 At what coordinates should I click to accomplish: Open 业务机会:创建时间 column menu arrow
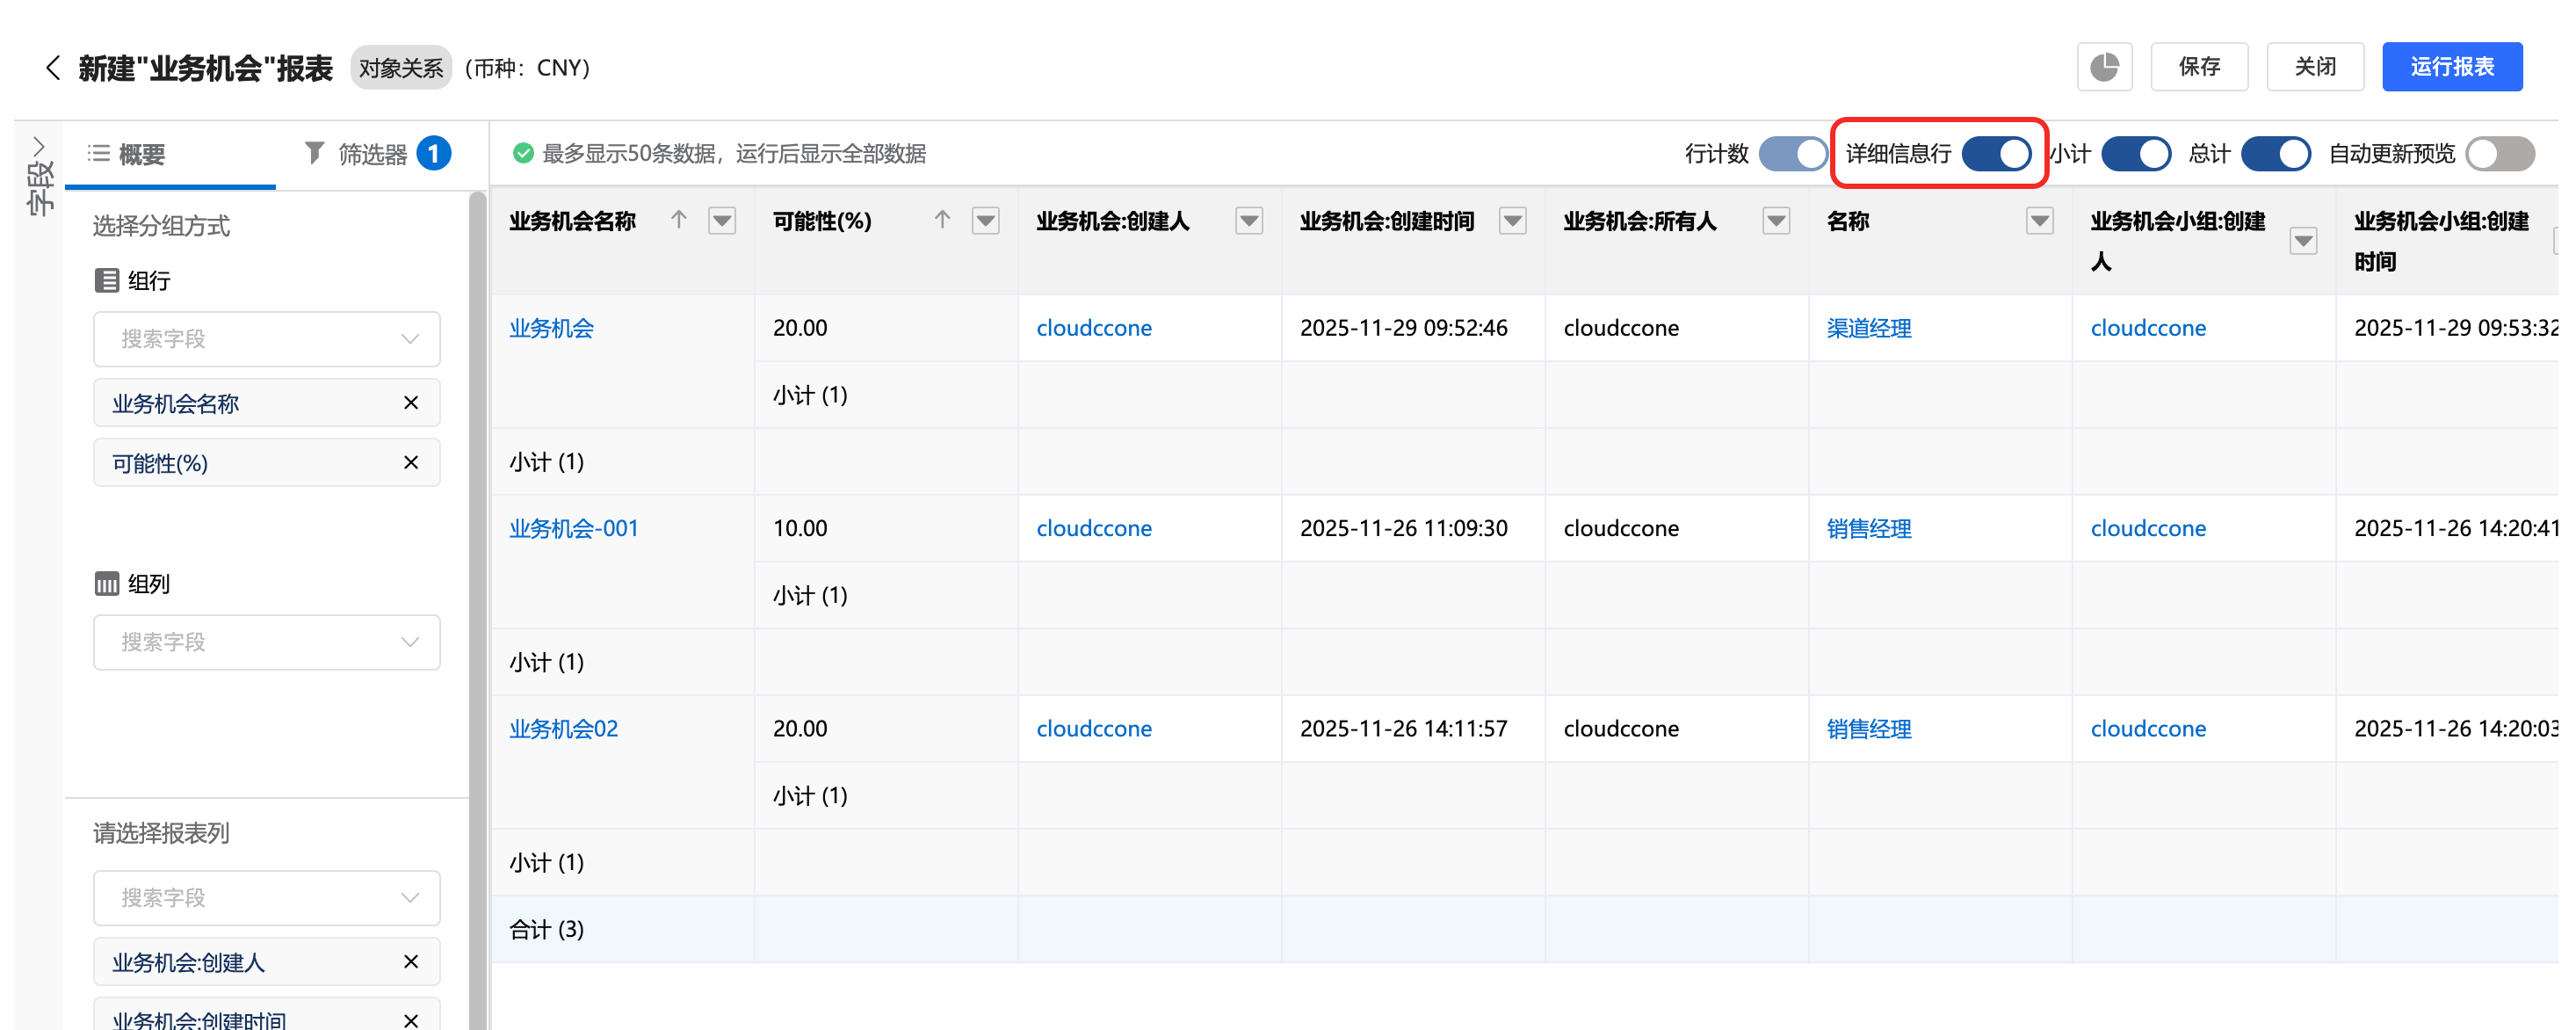(x=1512, y=221)
